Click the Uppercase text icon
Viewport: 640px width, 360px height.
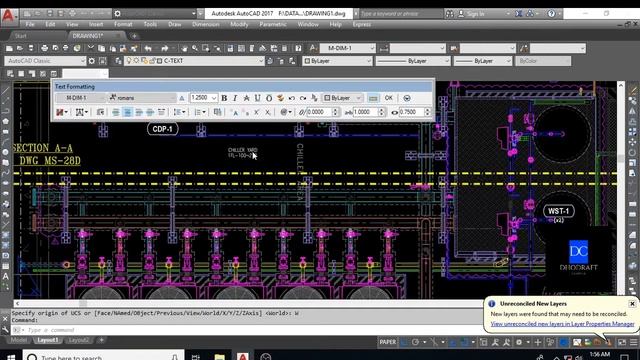[x=235, y=112]
